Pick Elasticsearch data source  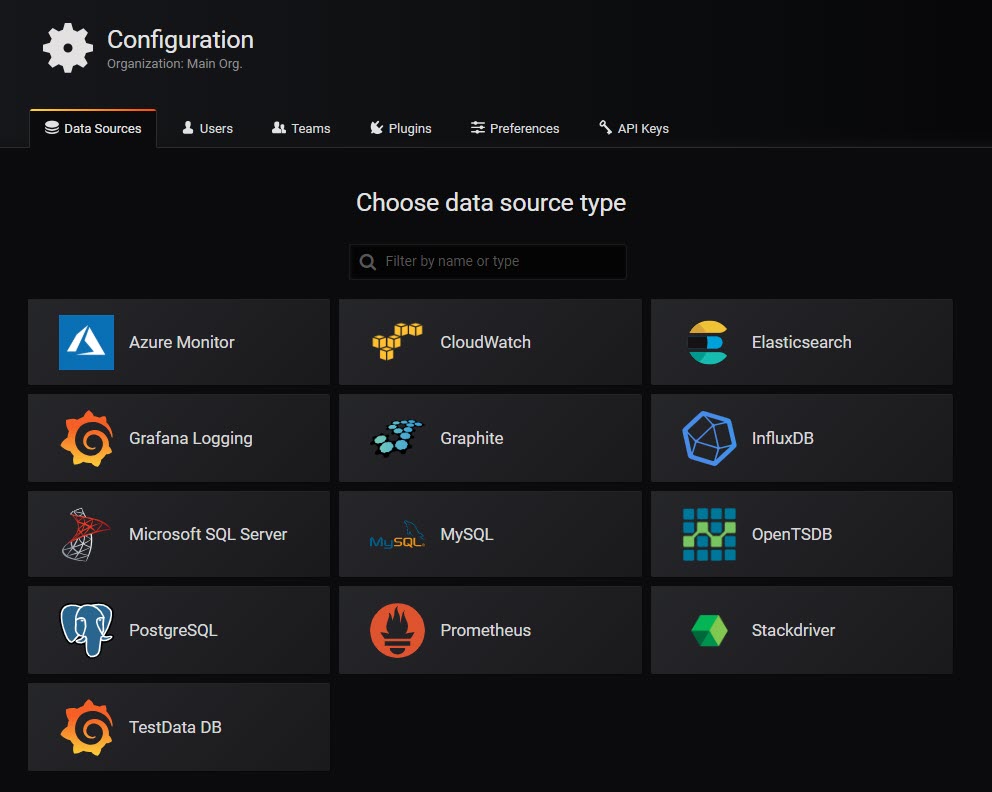(802, 342)
